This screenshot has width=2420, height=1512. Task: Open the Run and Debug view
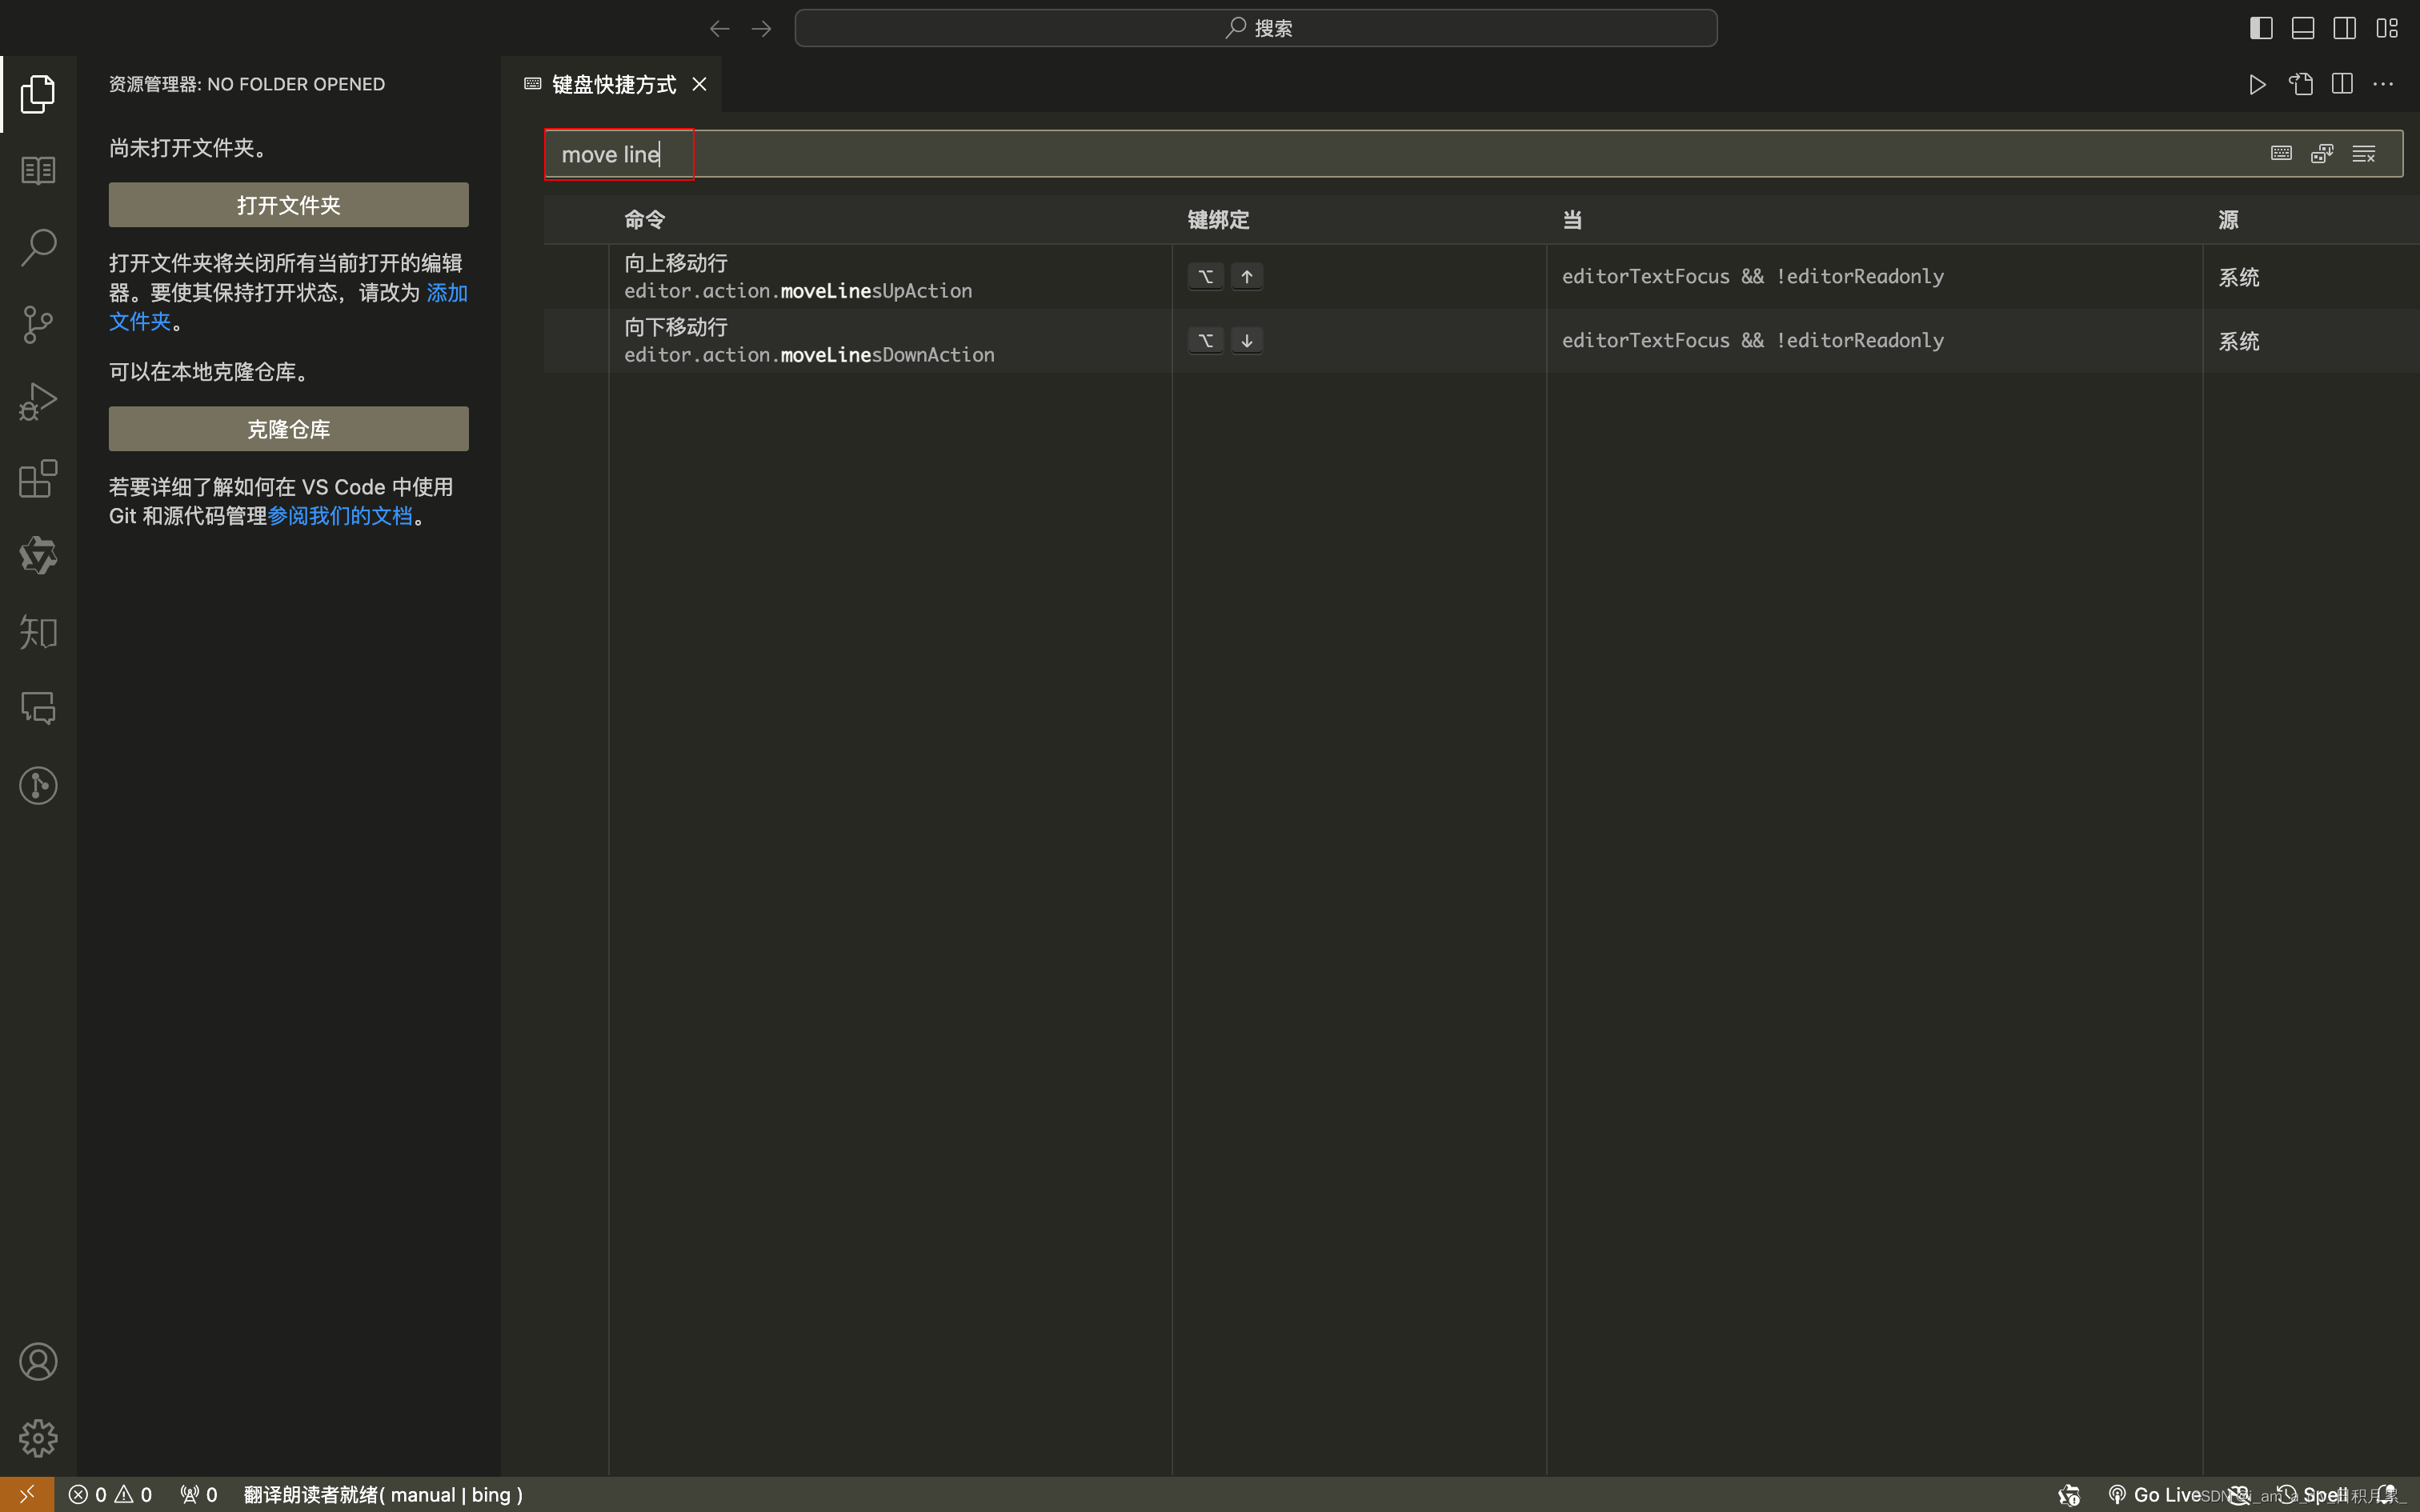pos(38,401)
